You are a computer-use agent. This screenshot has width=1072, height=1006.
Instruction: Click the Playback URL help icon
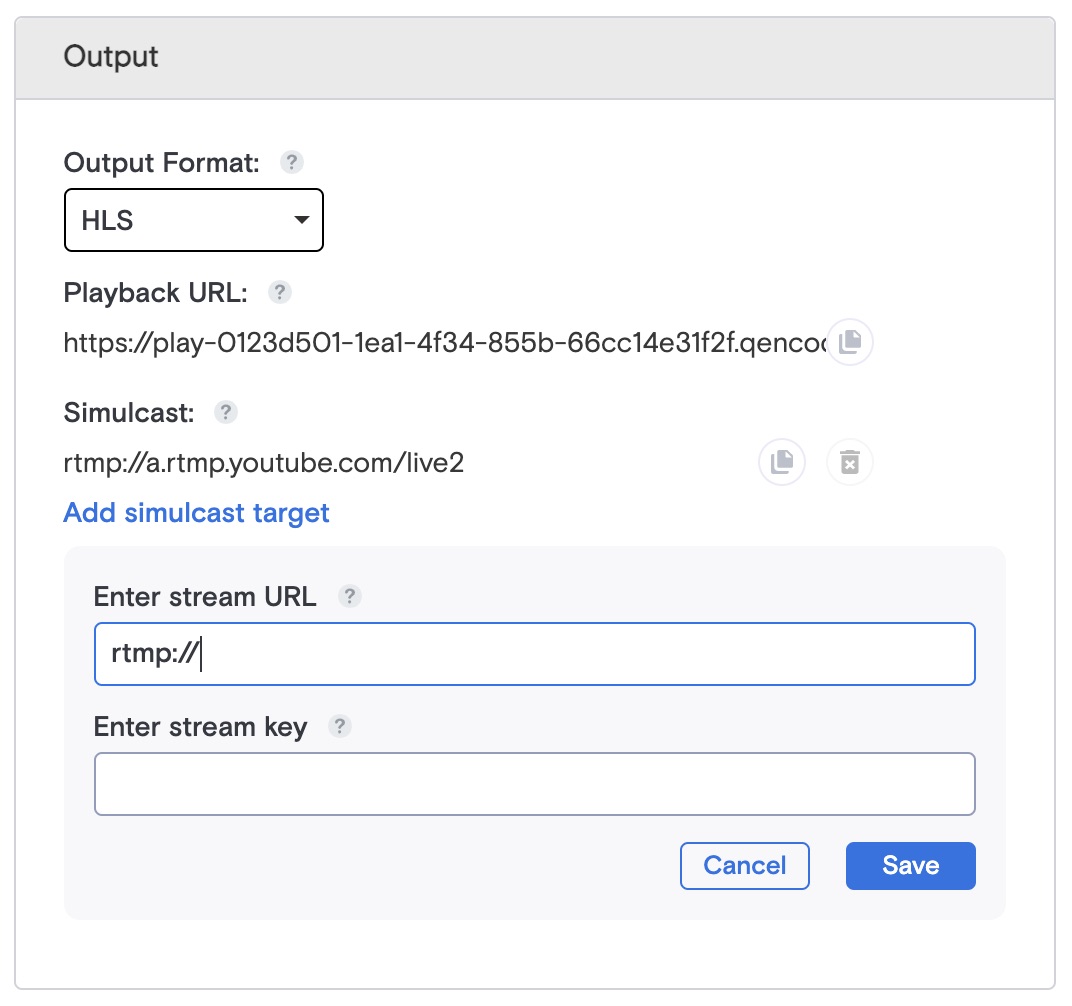point(279,292)
